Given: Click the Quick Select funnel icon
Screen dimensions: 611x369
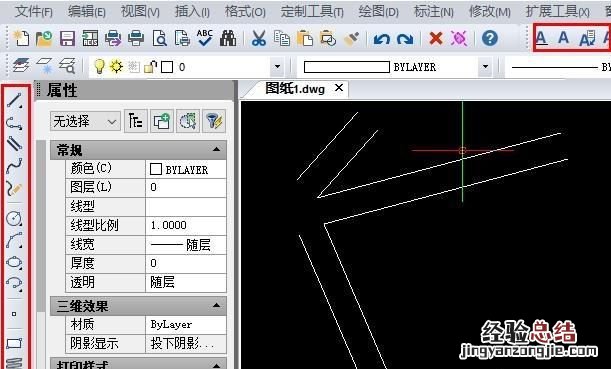Looking at the screenshot, I should (214, 122).
